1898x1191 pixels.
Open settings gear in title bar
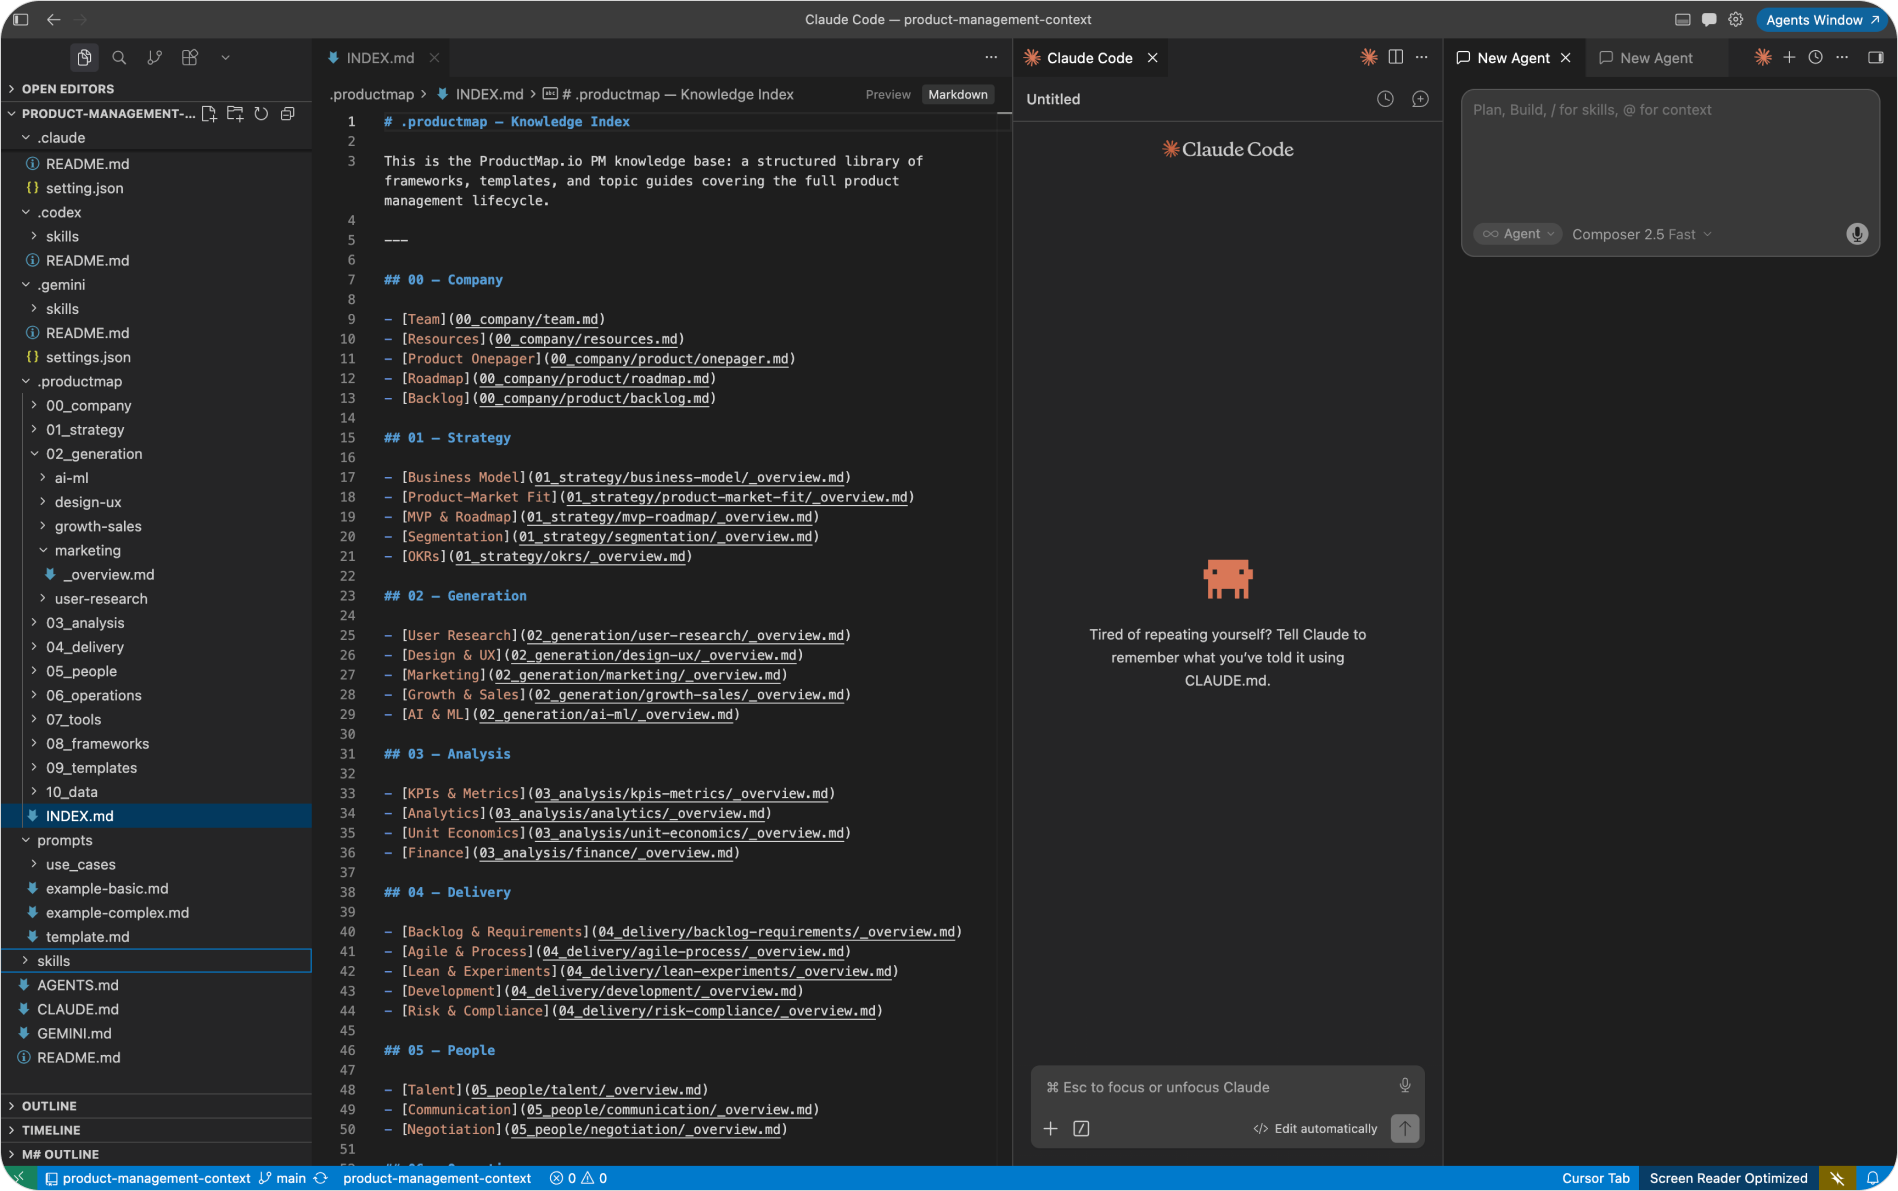(1736, 19)
